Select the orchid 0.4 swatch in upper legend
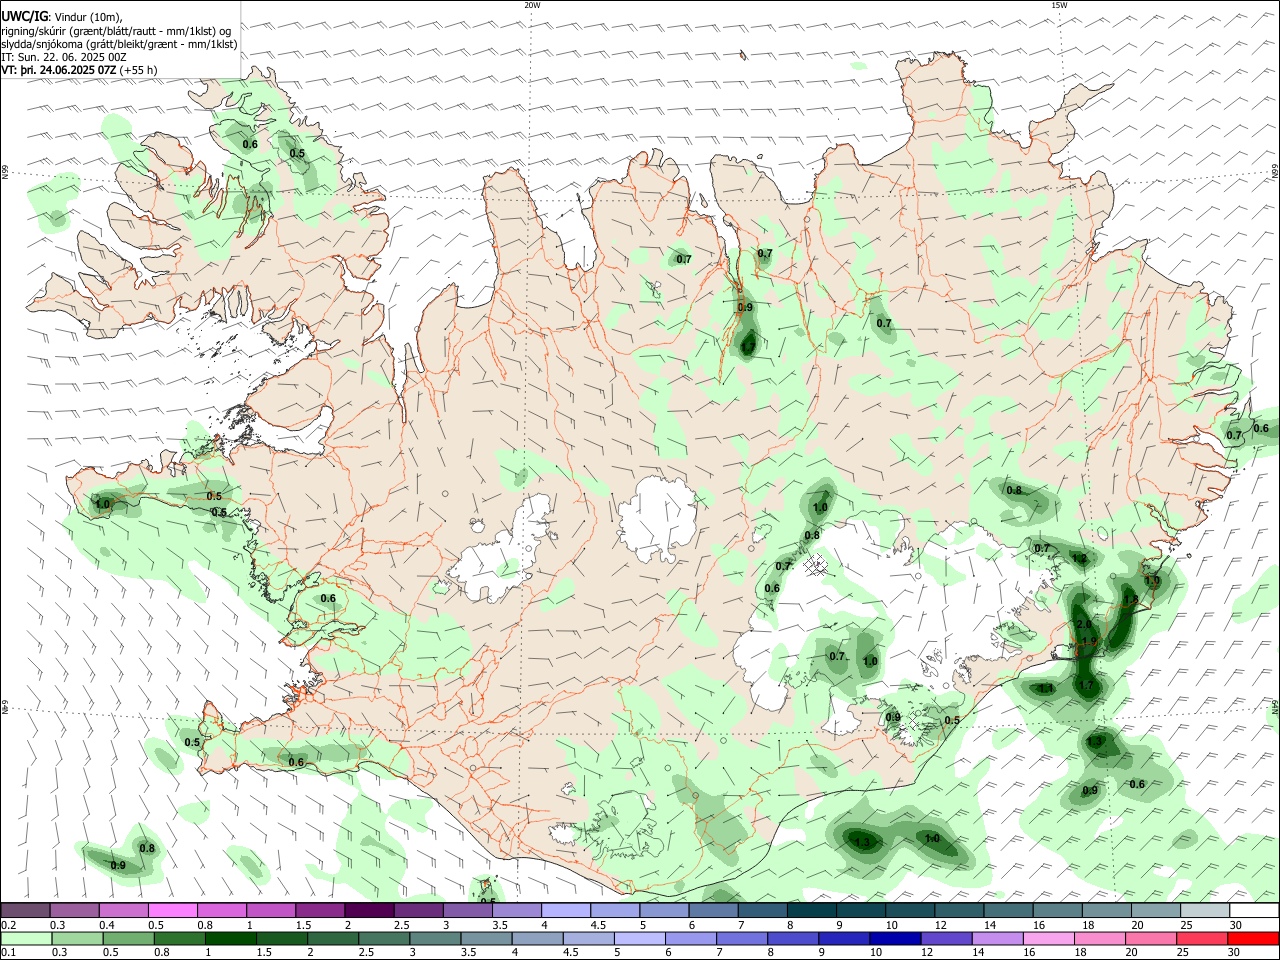This screenshot has height=960, width=1280. 123,911
